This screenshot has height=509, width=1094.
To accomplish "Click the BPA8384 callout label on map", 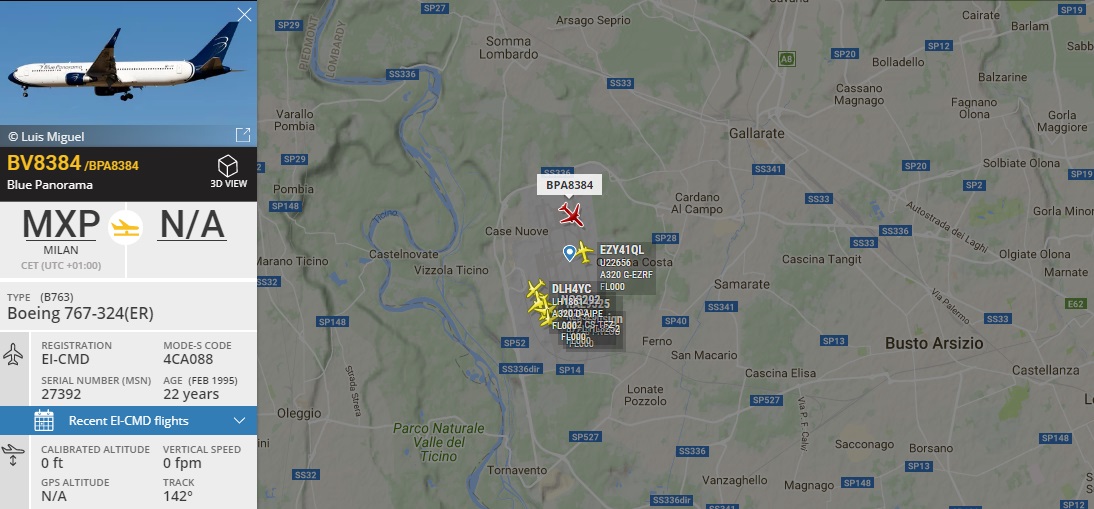I will click(569, 185).
